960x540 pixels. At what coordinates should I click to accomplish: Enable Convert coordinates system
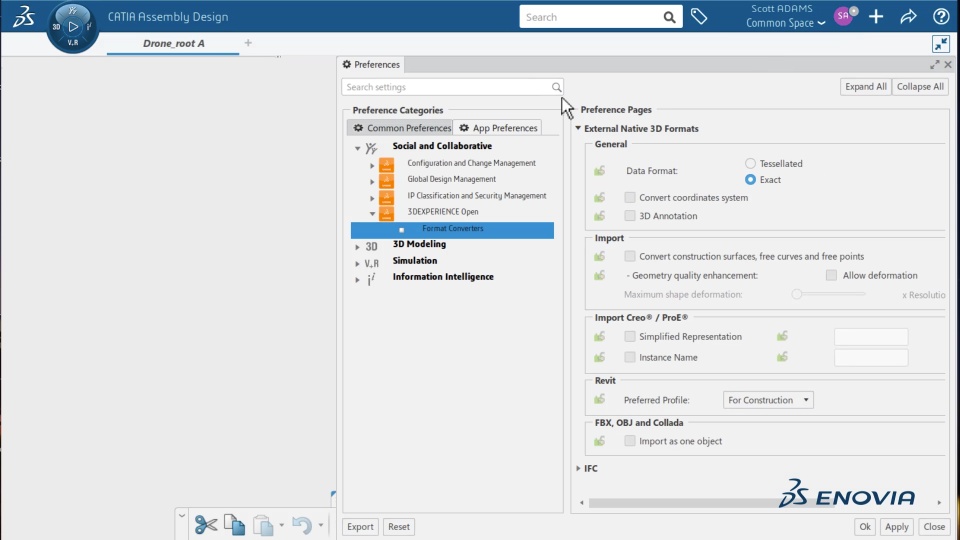[629, 197]
